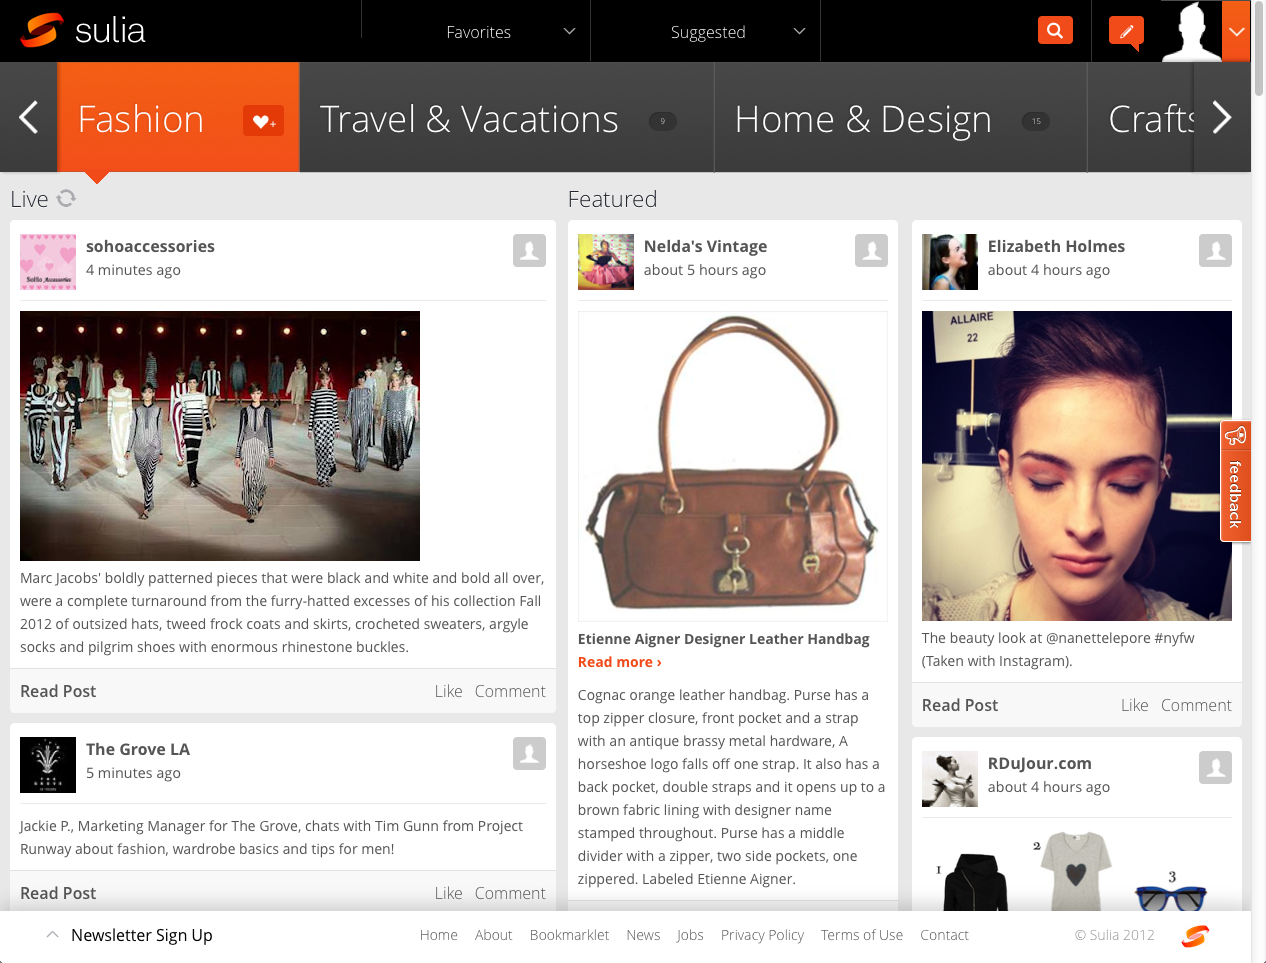1266x963 pixels.
Task: Click the Travel & Vacations count badge
Action: tap(663, 121)
